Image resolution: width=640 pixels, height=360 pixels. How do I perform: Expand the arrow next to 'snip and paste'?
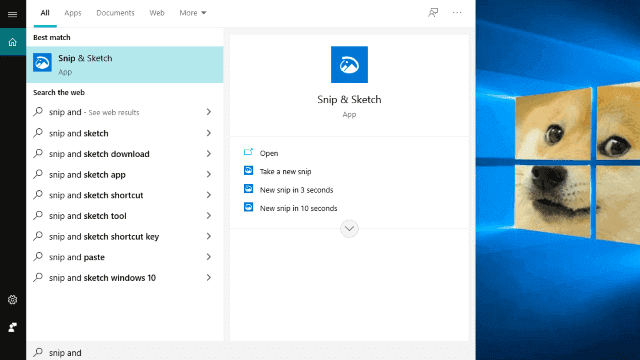coord(209,257)
